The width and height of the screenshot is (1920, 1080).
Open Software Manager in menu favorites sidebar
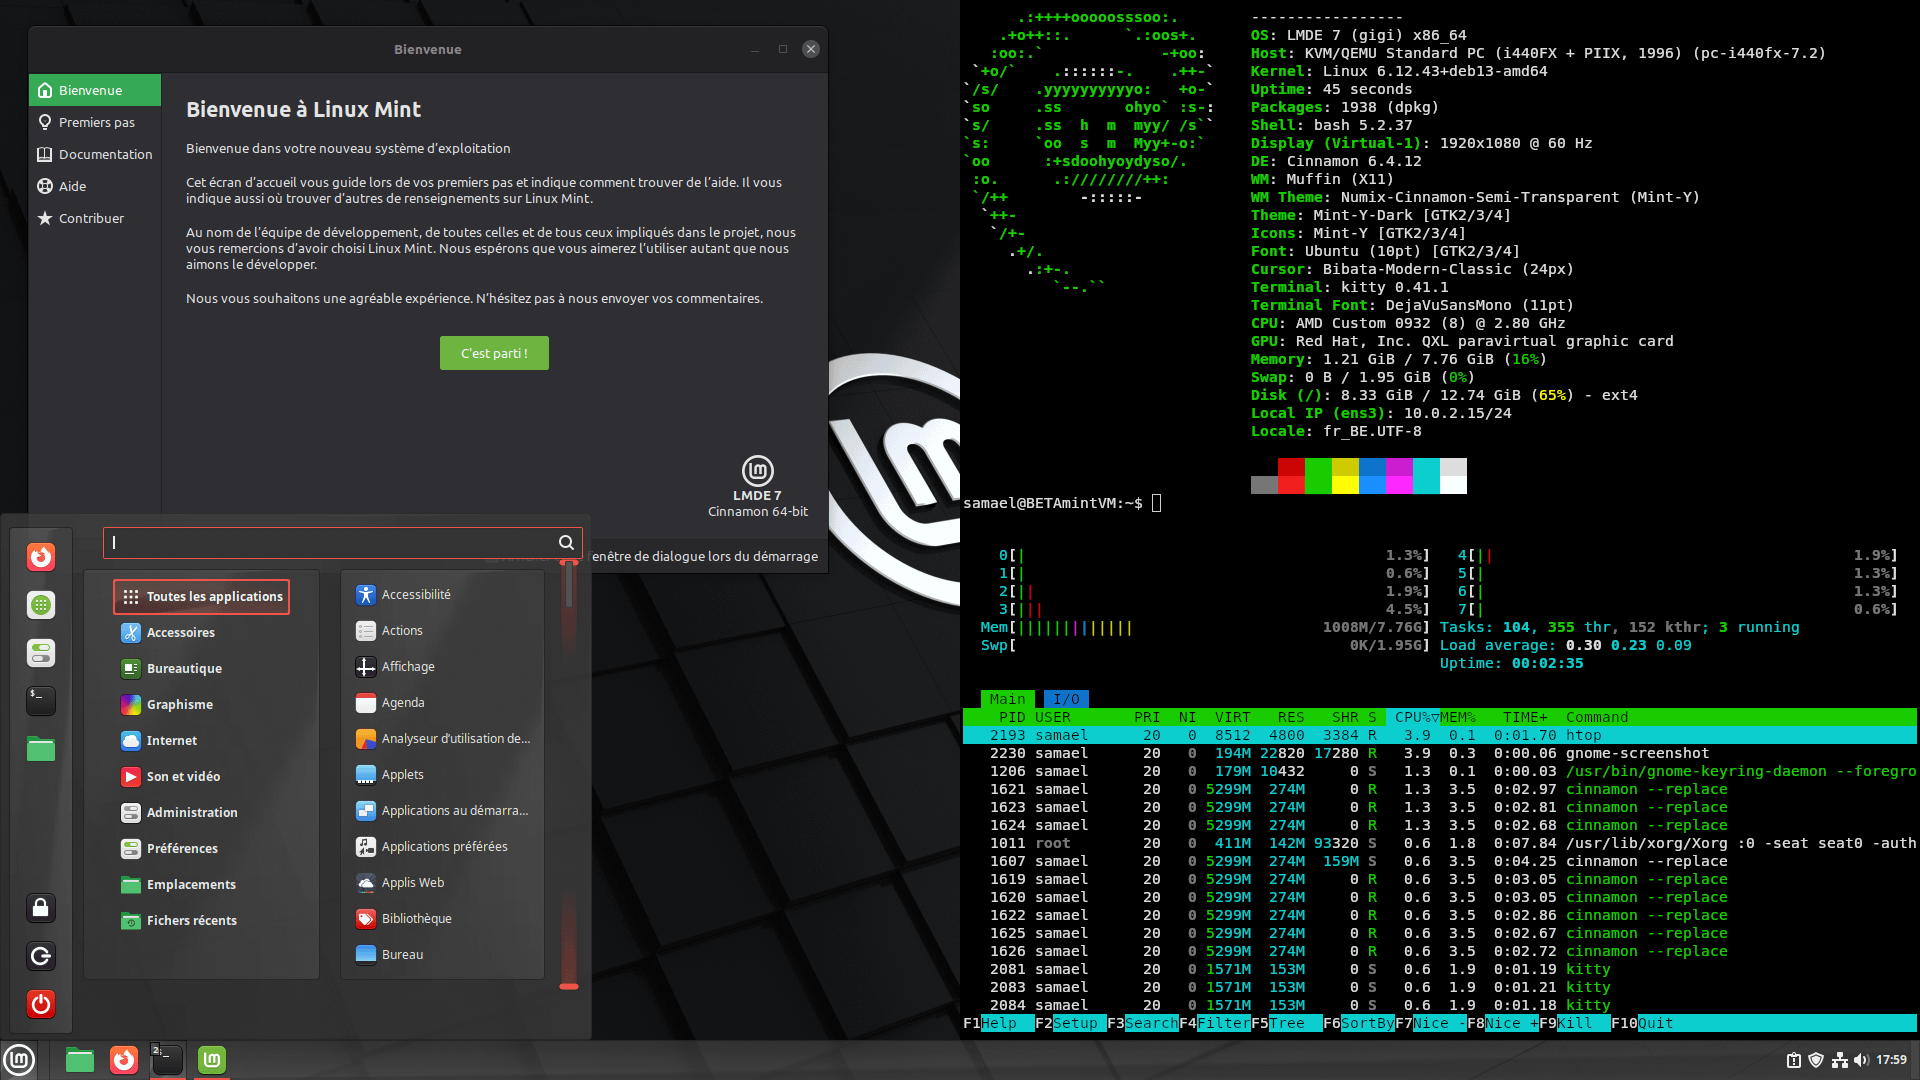(41, 605)
